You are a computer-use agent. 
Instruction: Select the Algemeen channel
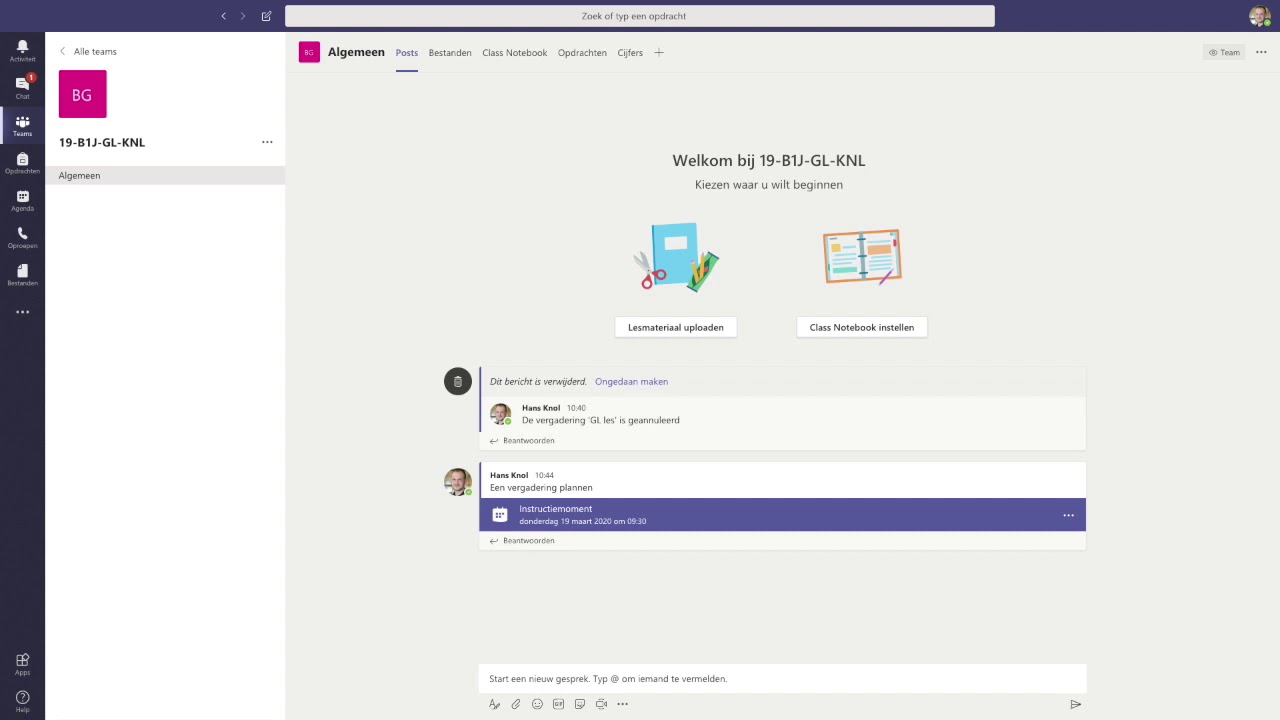tap(165, 175)
